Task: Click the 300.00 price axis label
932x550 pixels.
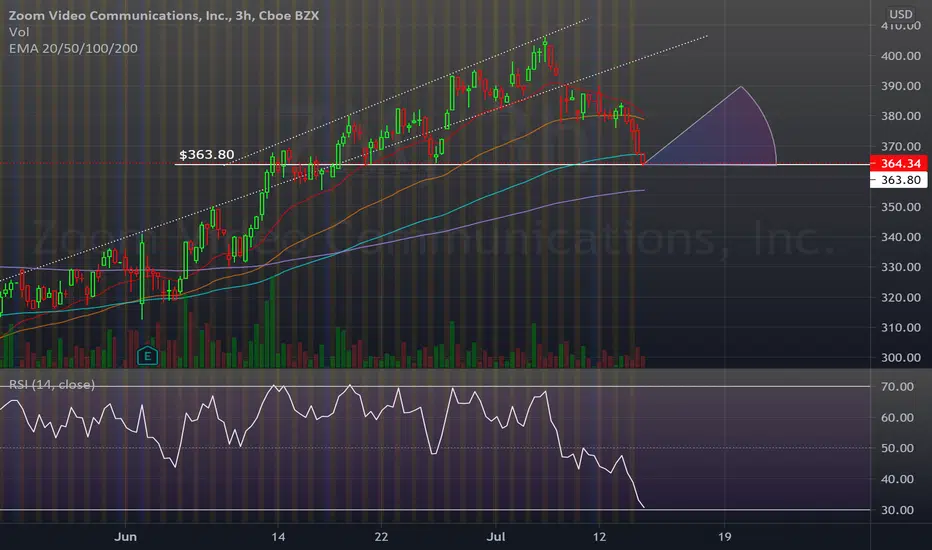Action: [900, 357]
